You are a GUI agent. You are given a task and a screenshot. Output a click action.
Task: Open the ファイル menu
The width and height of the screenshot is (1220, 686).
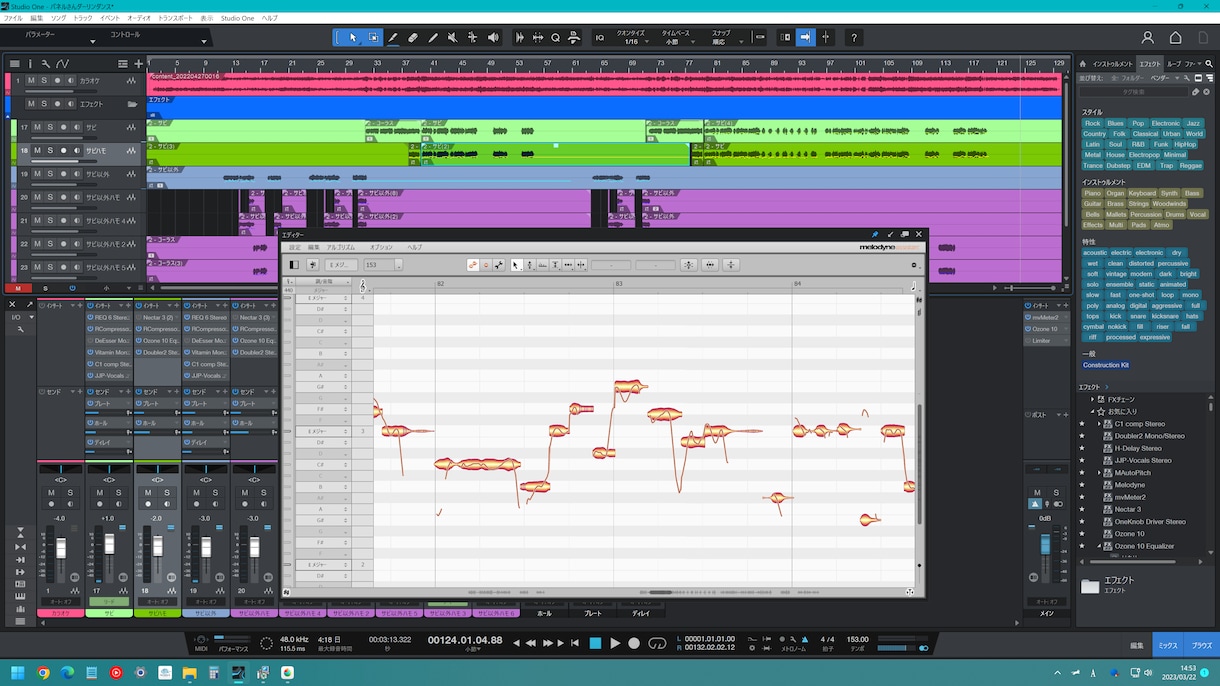click(x=13, y=19)
